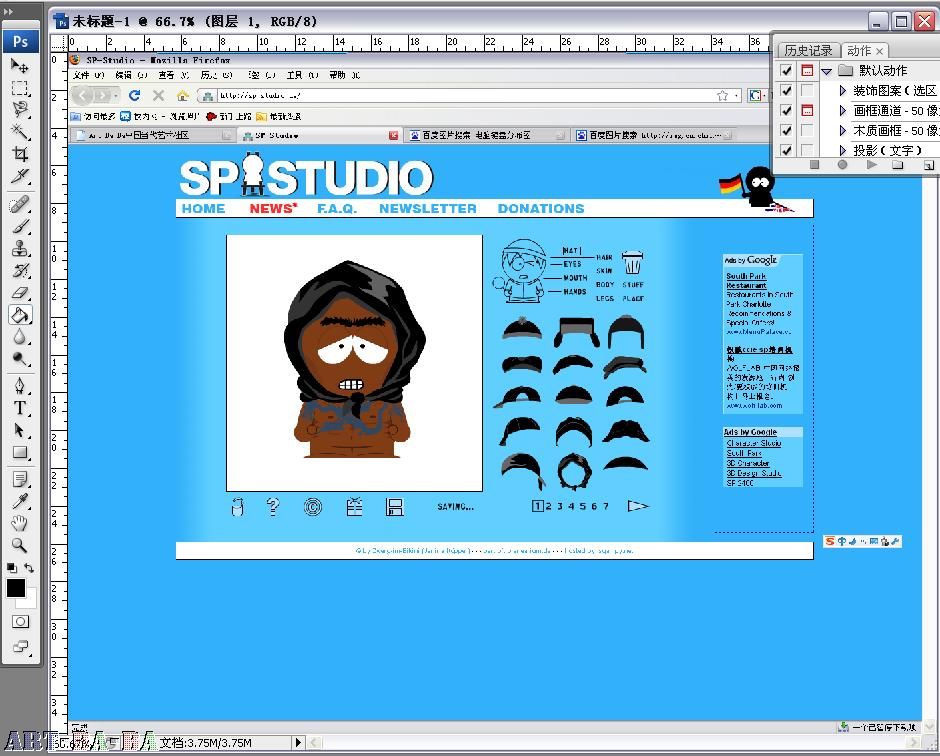Toggle the 默认动作 set checkbox

coord(786,71)
